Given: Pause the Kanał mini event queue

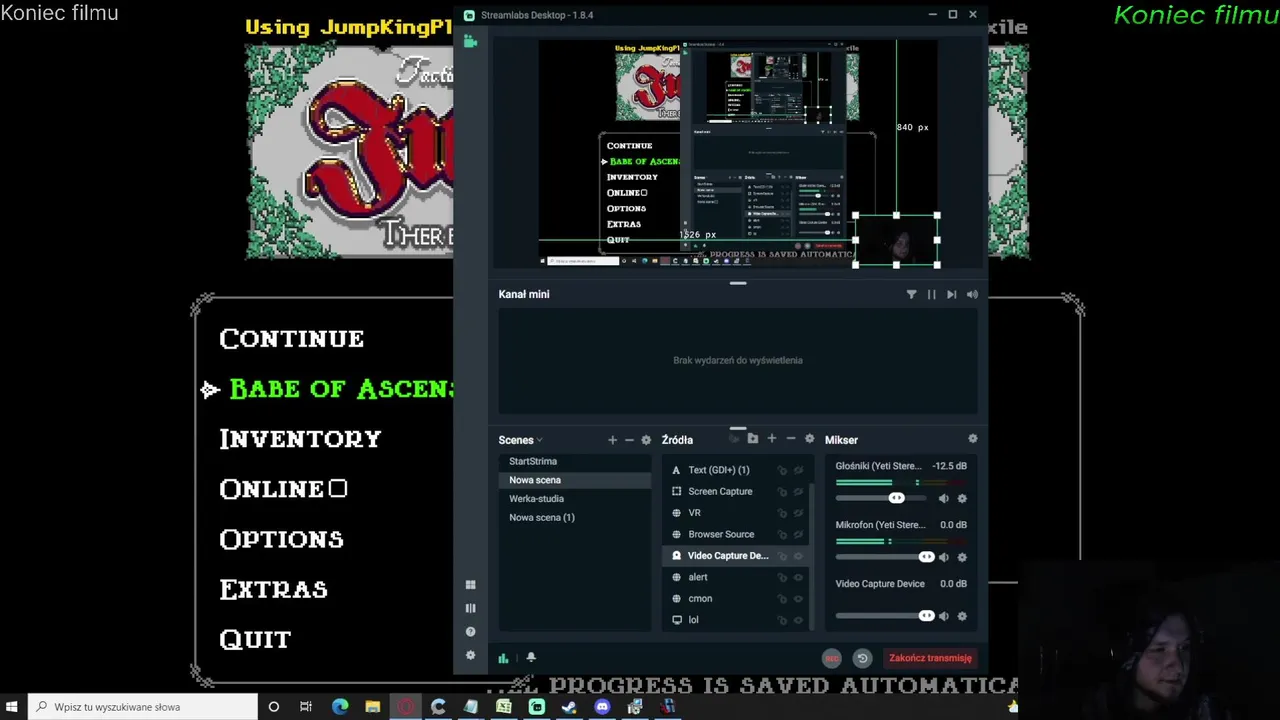Looking at the screenshot, I should (x=931, y=294).
